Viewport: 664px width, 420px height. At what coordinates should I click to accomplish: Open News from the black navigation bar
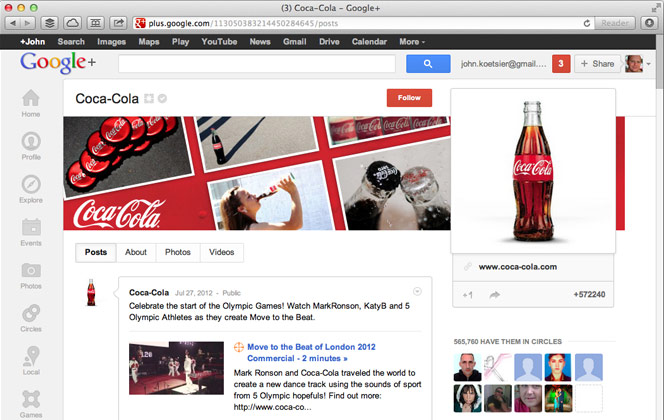pos(260,42)
